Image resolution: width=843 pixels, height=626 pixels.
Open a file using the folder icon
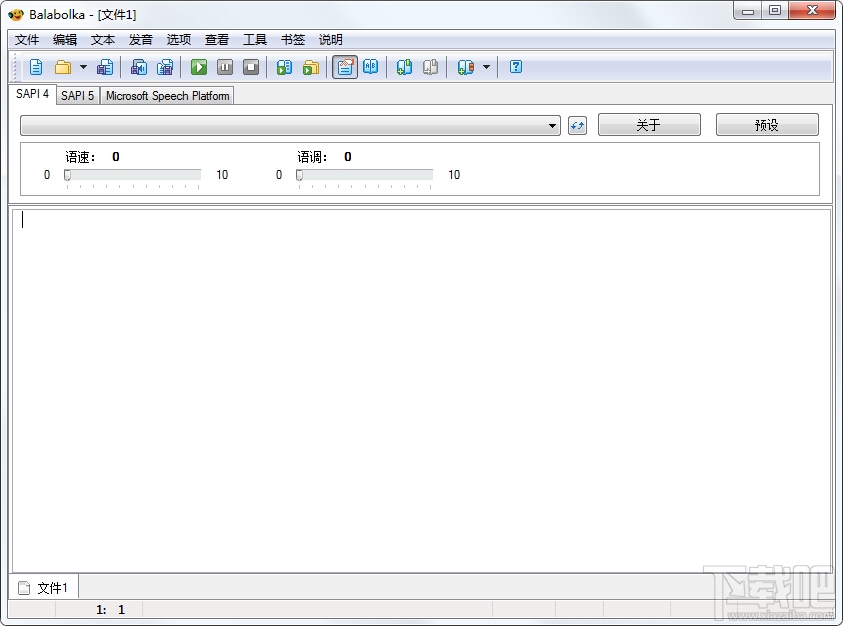point(63,67)
